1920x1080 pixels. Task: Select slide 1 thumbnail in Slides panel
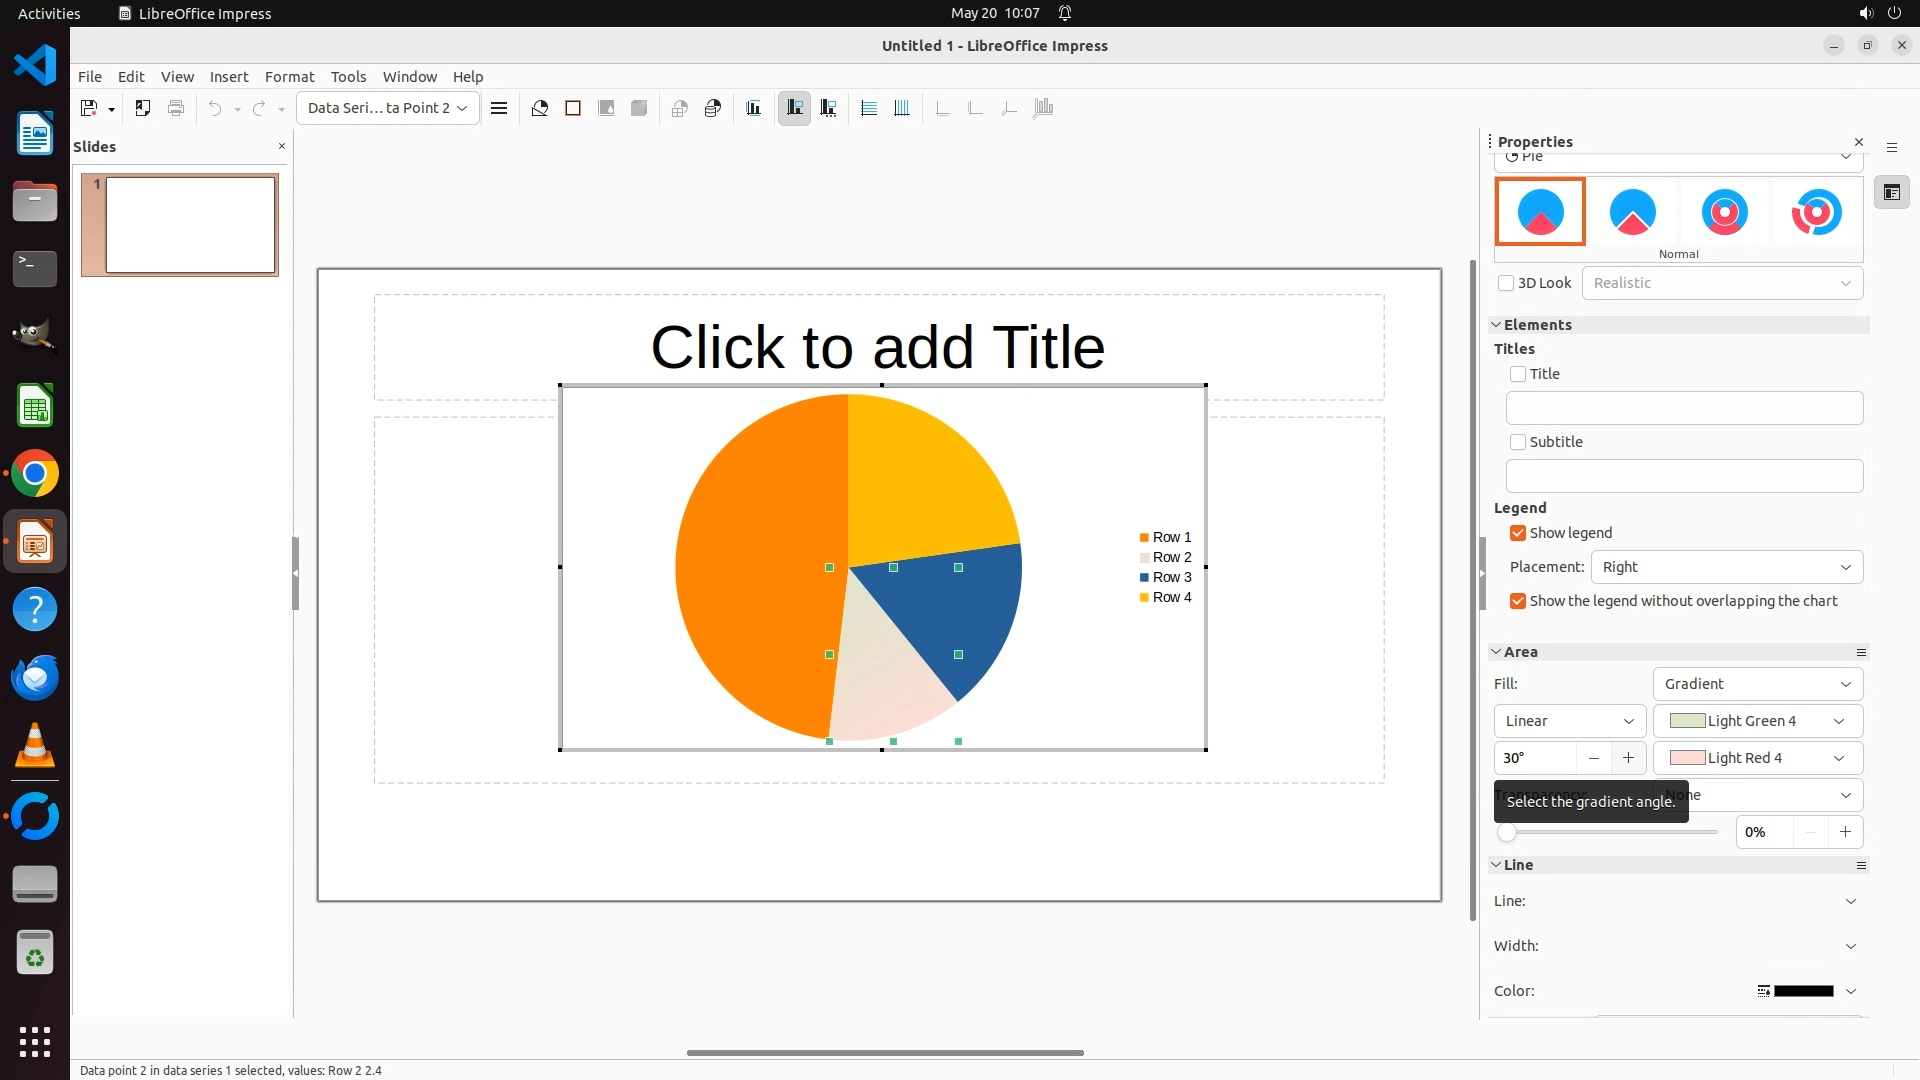[190, 224]
